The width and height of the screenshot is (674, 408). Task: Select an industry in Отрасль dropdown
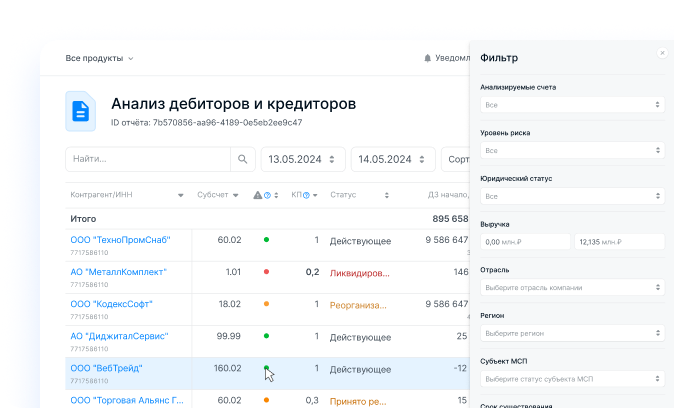coord(572,287)
